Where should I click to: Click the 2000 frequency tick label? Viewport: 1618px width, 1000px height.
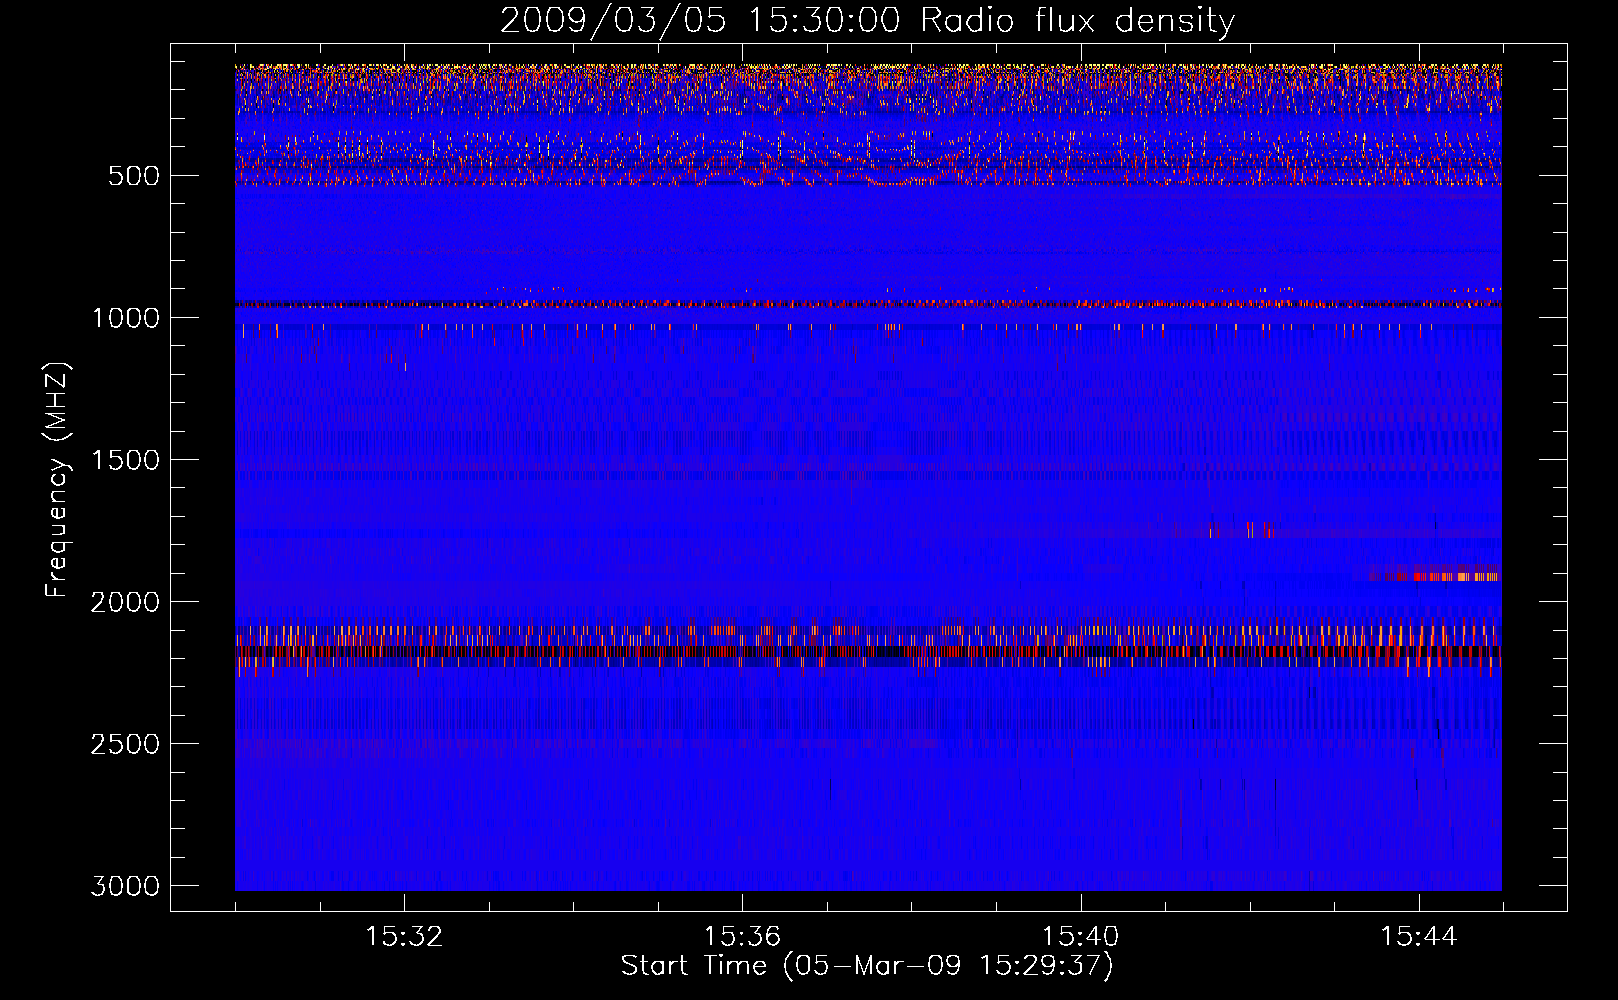click(125, 602)
